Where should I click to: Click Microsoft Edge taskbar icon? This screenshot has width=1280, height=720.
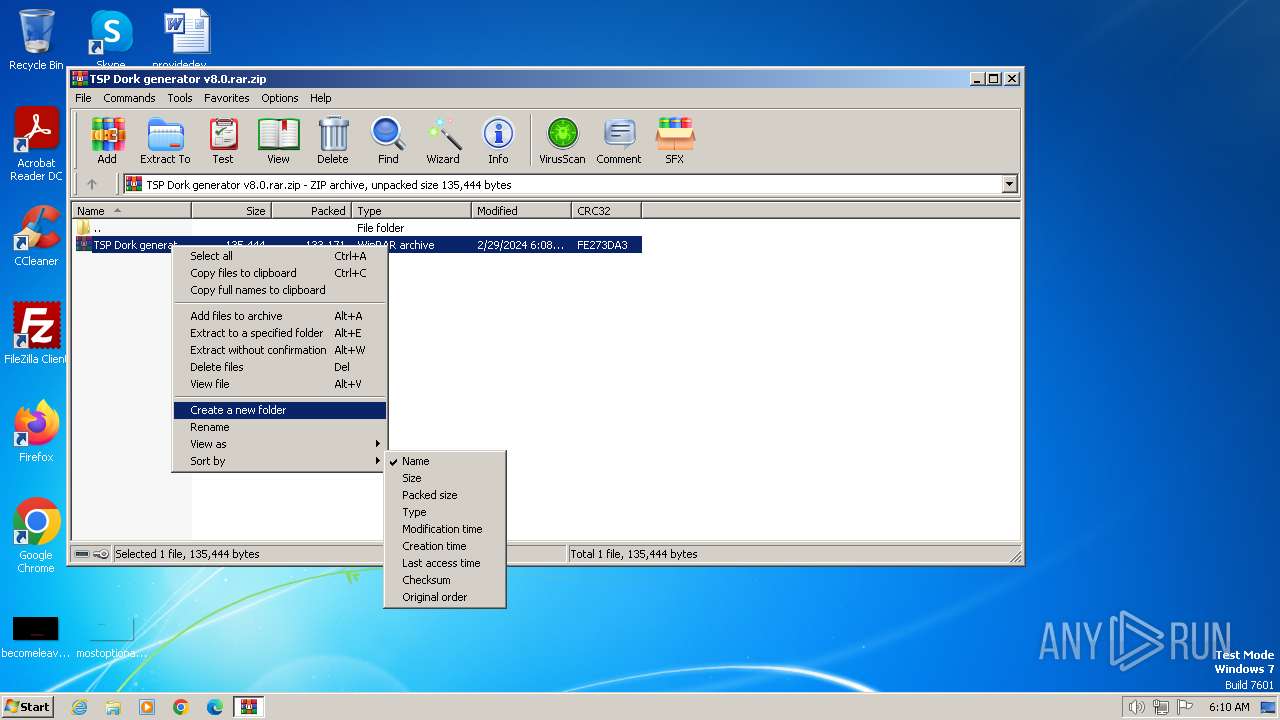215,707
